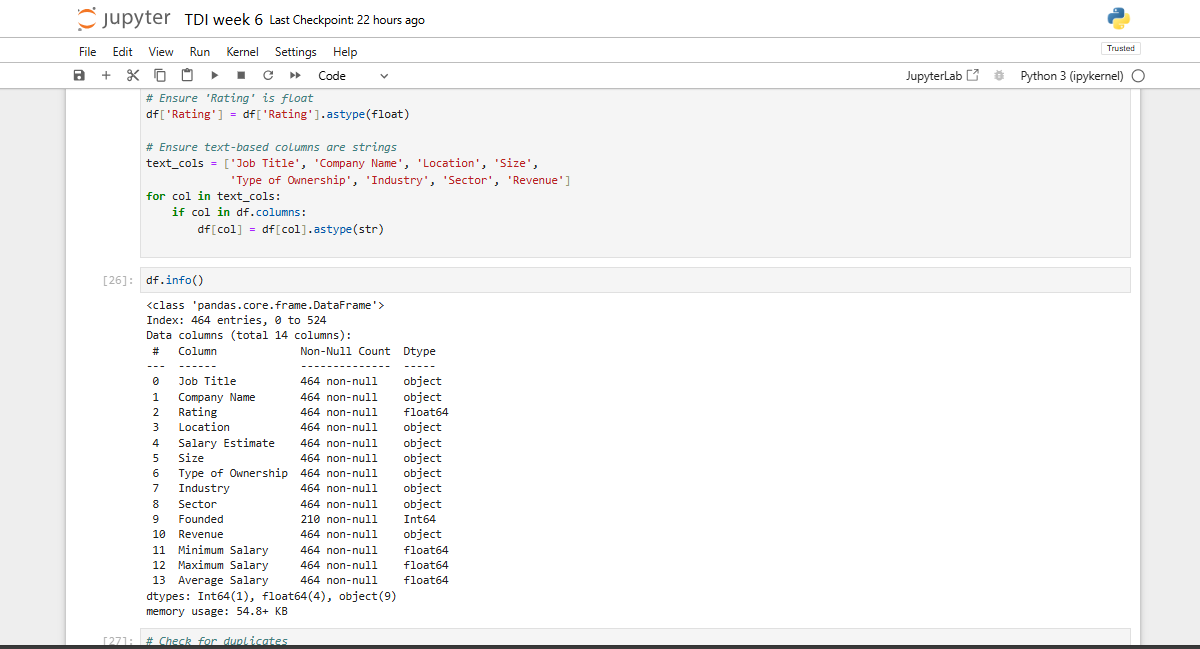1200x649 pixels.
Task: Select the df.info() code cell
Action: pyautogui.click(x=635, y=280)
